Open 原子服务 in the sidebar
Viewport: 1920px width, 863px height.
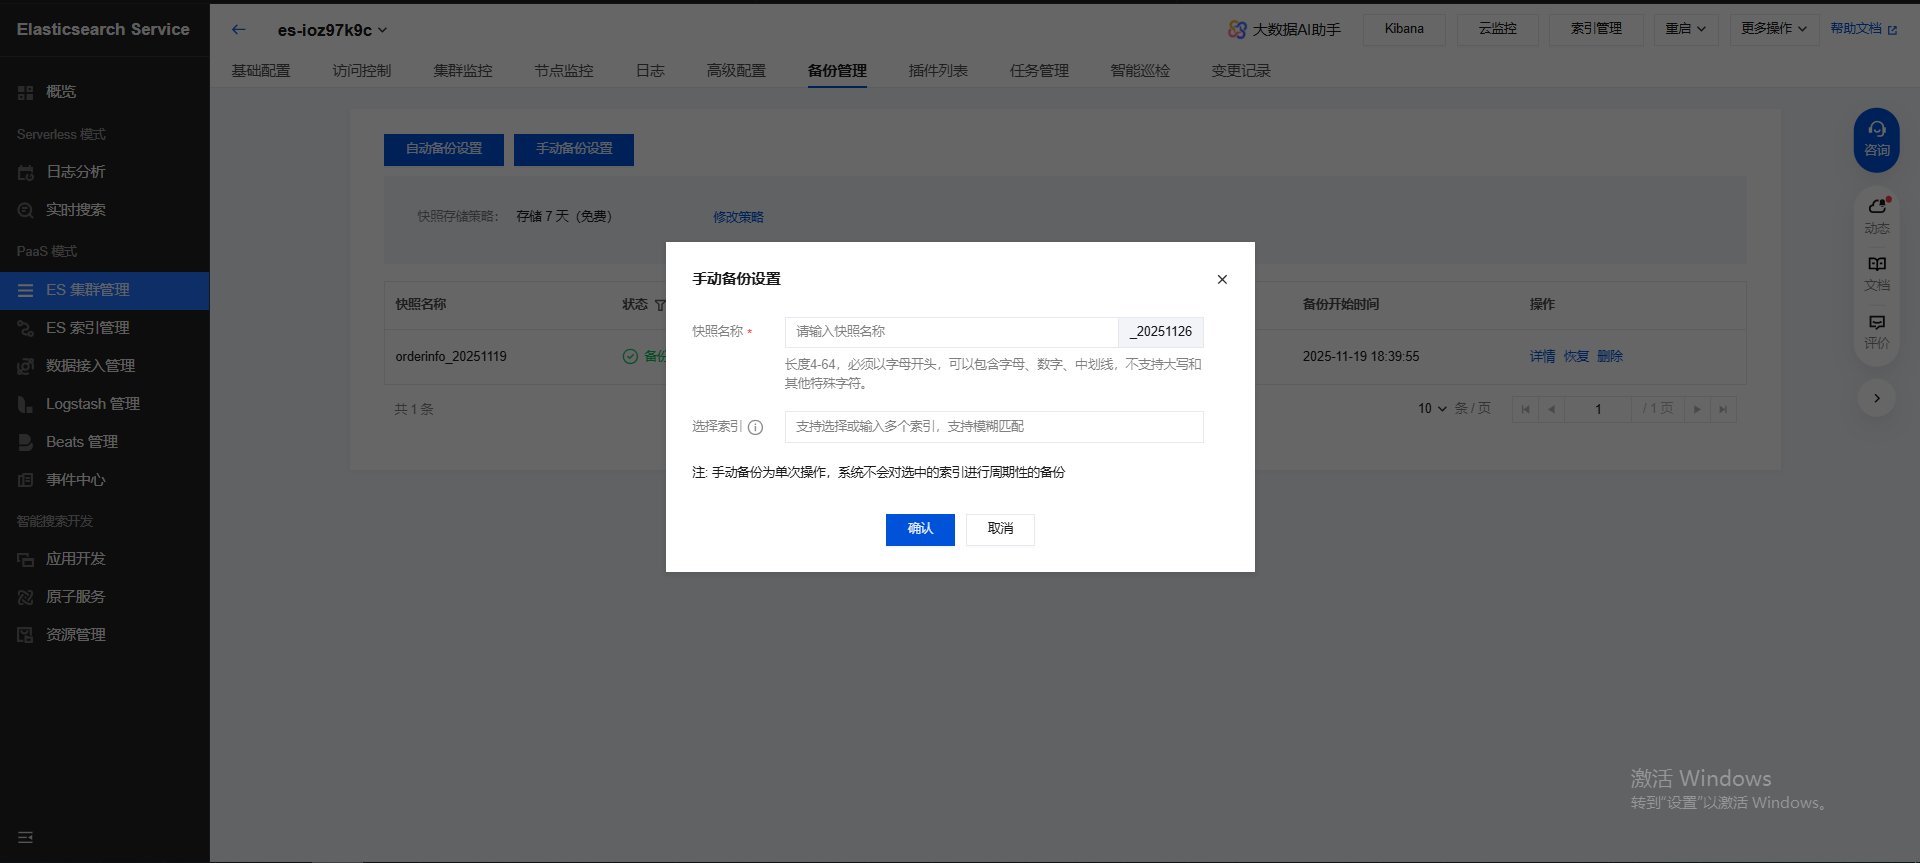coord(104,597)
